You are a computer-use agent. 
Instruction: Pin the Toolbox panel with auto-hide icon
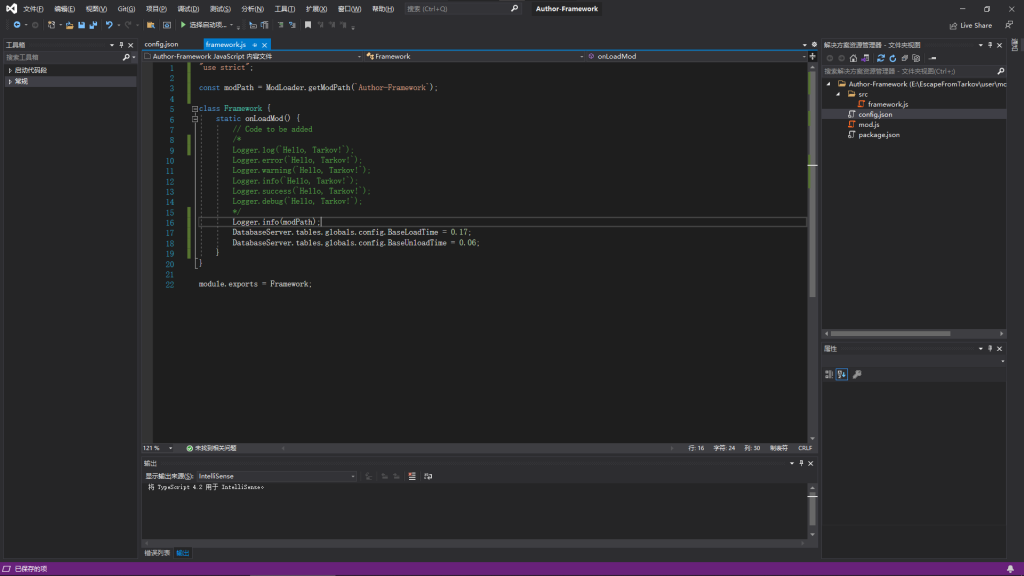(x=121, y=45)
